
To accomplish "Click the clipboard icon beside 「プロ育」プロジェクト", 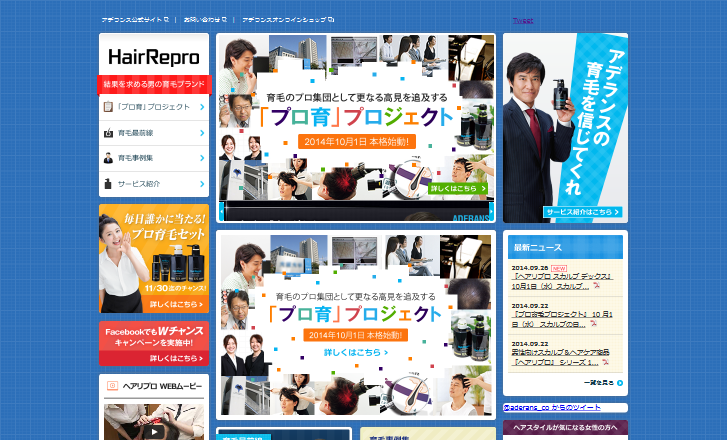I will (108, 107).
